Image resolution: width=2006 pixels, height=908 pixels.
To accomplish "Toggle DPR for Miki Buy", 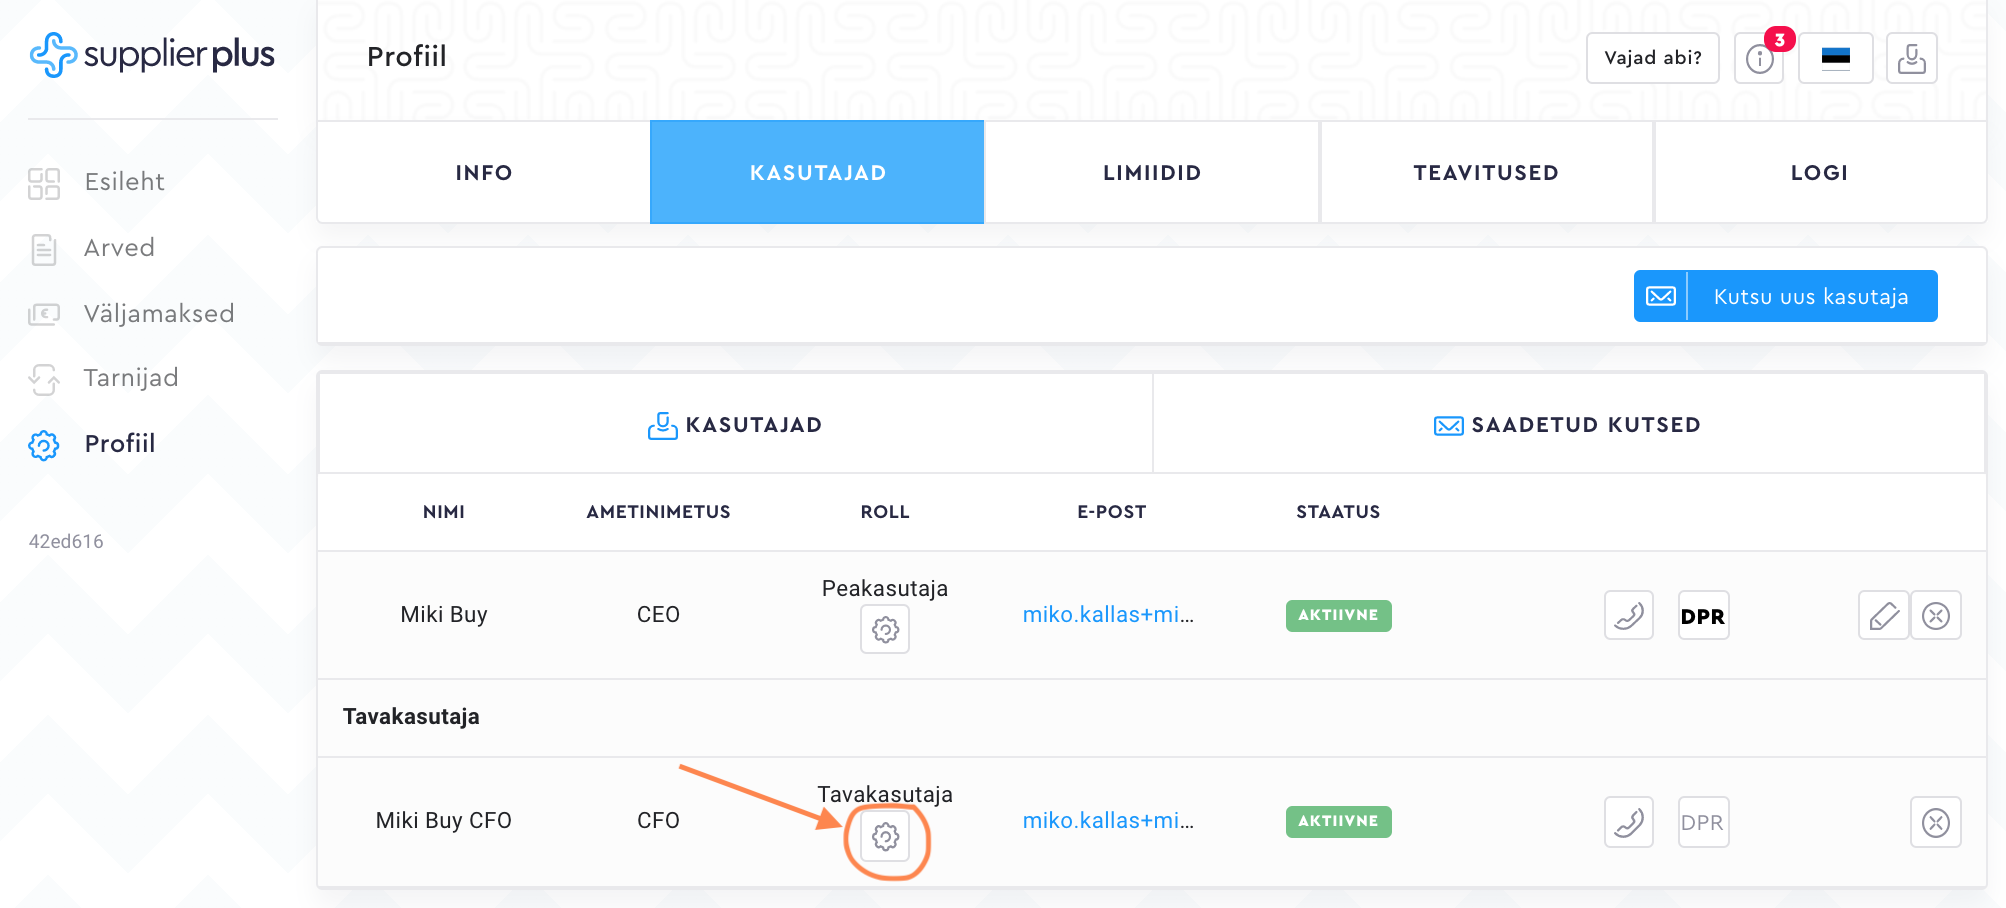I will click(x=1702, y=616).
